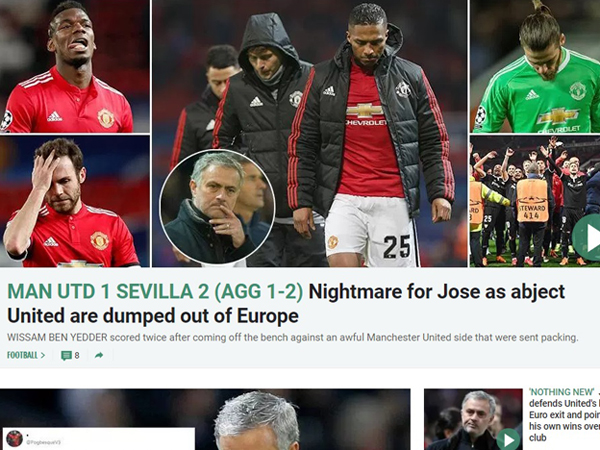
Task: Click the stewards and celebrating team image
Action: pos(535,201)
